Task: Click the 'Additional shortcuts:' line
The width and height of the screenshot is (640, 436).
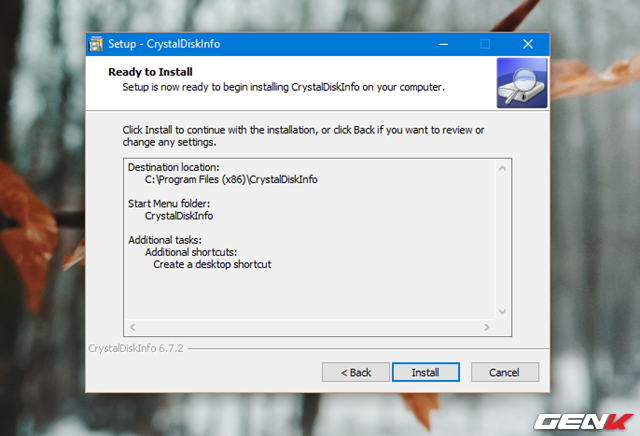Action: pos(191,252)
